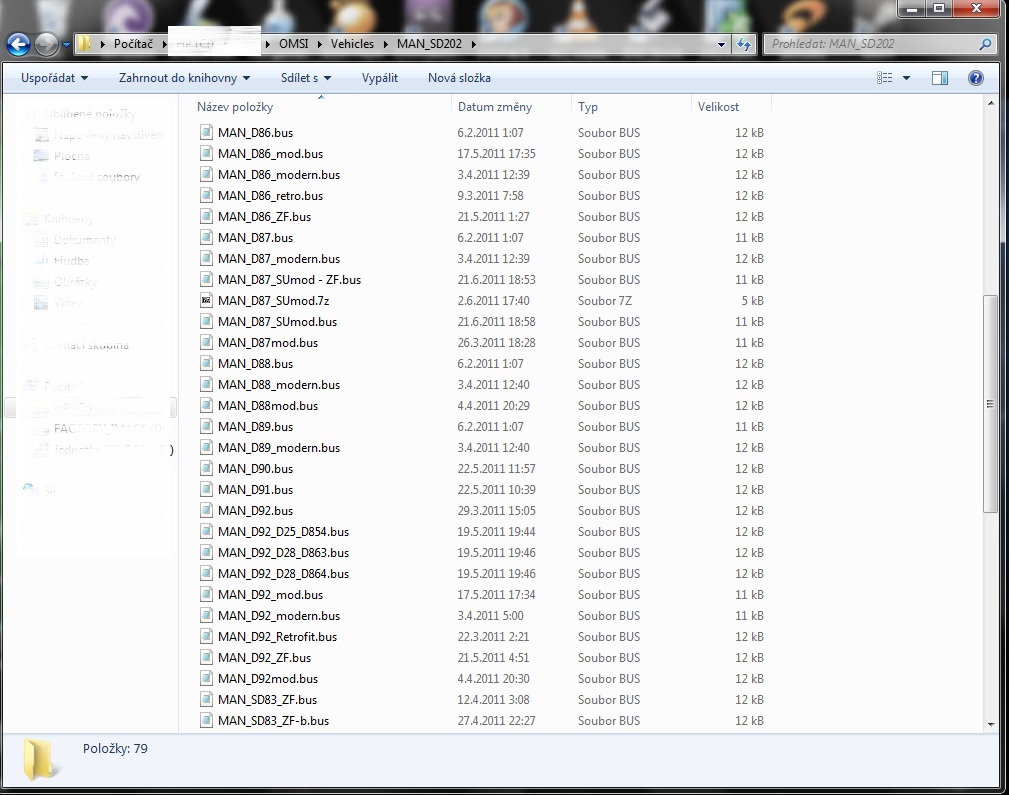Viewport: 1009px width, 795px height.
Task: Click the Back navigation arrow button
Action: [18, 44]
